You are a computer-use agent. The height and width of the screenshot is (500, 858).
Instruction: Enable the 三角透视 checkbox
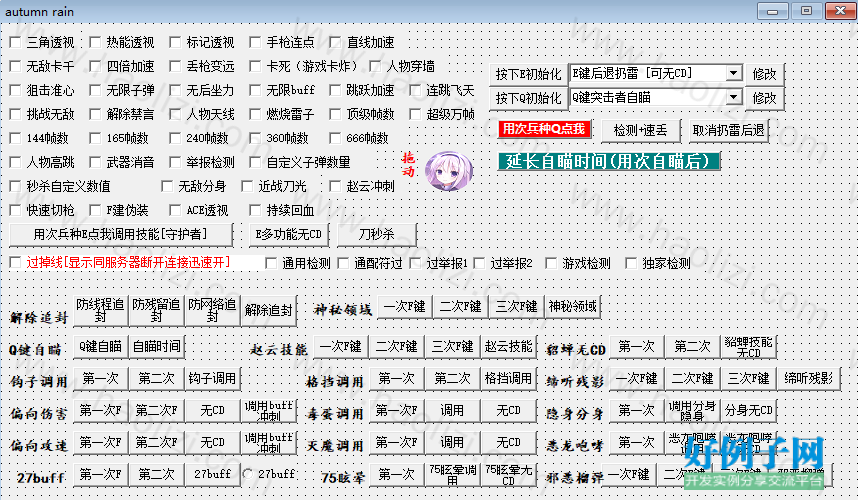(x=15, y=43)
